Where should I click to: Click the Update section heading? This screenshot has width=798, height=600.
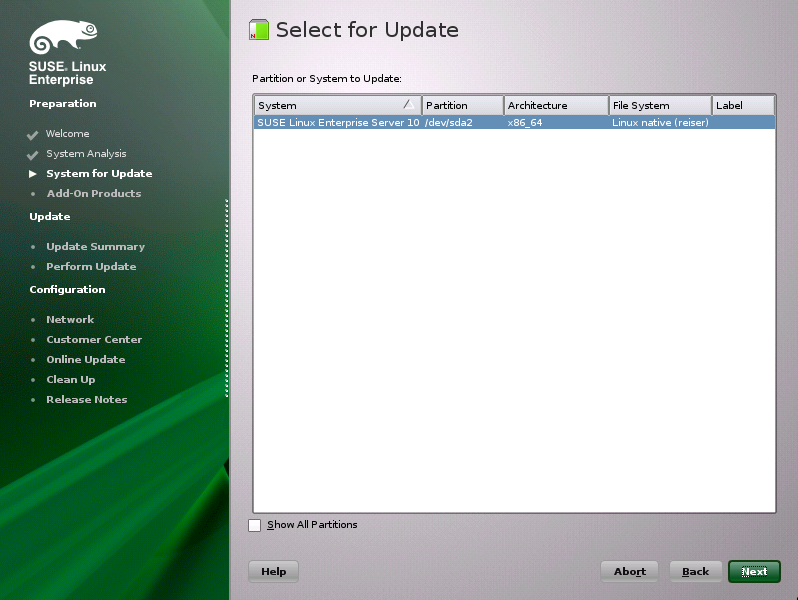tap(50, 216)
